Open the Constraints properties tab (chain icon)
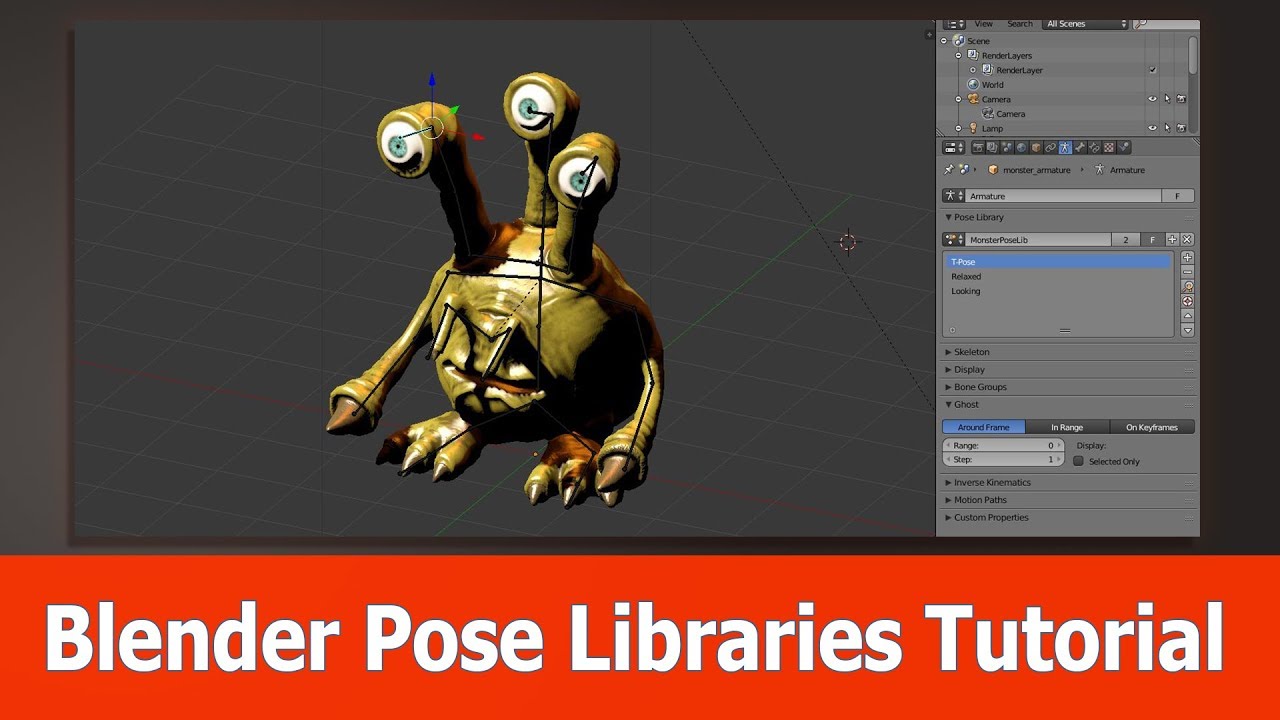This screenshot has height=720, width=1280. 1051,147
